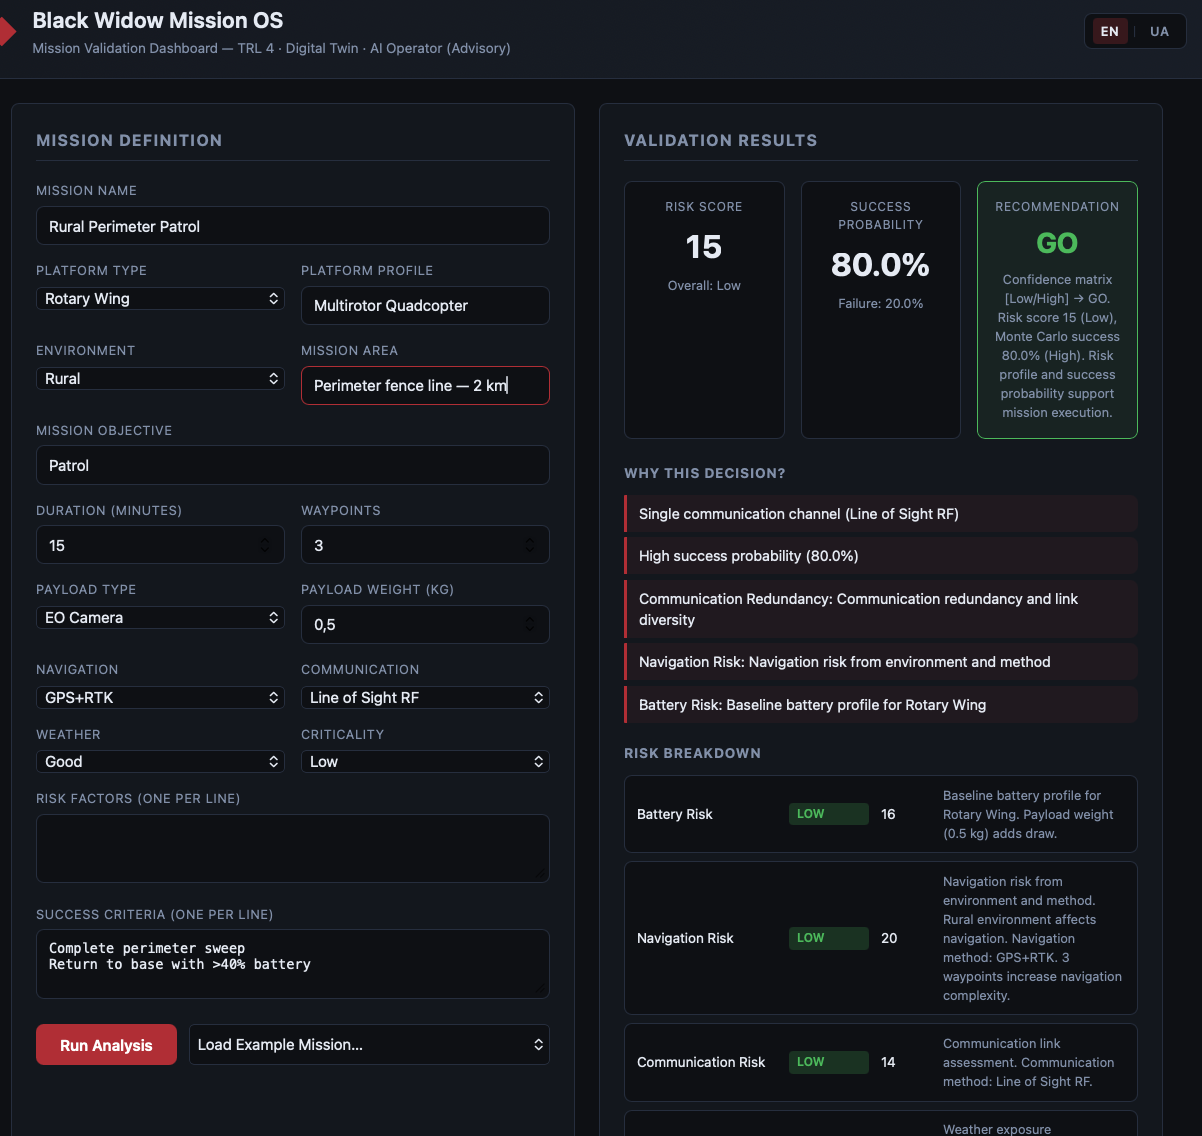Open the Criticality dropdown set to Low
1202x1136 pixels.
point(425,761)
